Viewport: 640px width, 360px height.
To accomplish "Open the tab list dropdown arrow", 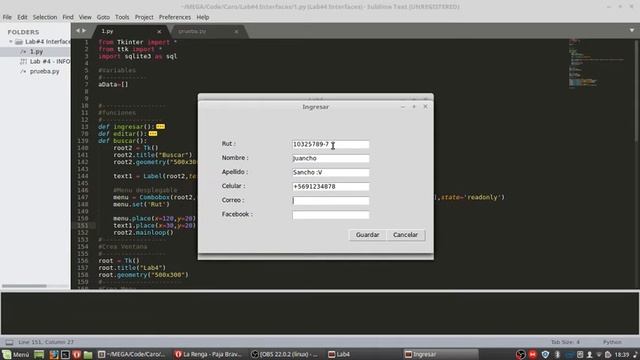I will tap(632, 30).
